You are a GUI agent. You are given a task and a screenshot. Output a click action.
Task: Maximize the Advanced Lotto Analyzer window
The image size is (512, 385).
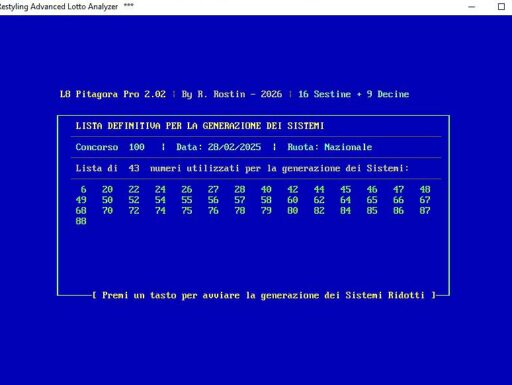tap(501, 6)
